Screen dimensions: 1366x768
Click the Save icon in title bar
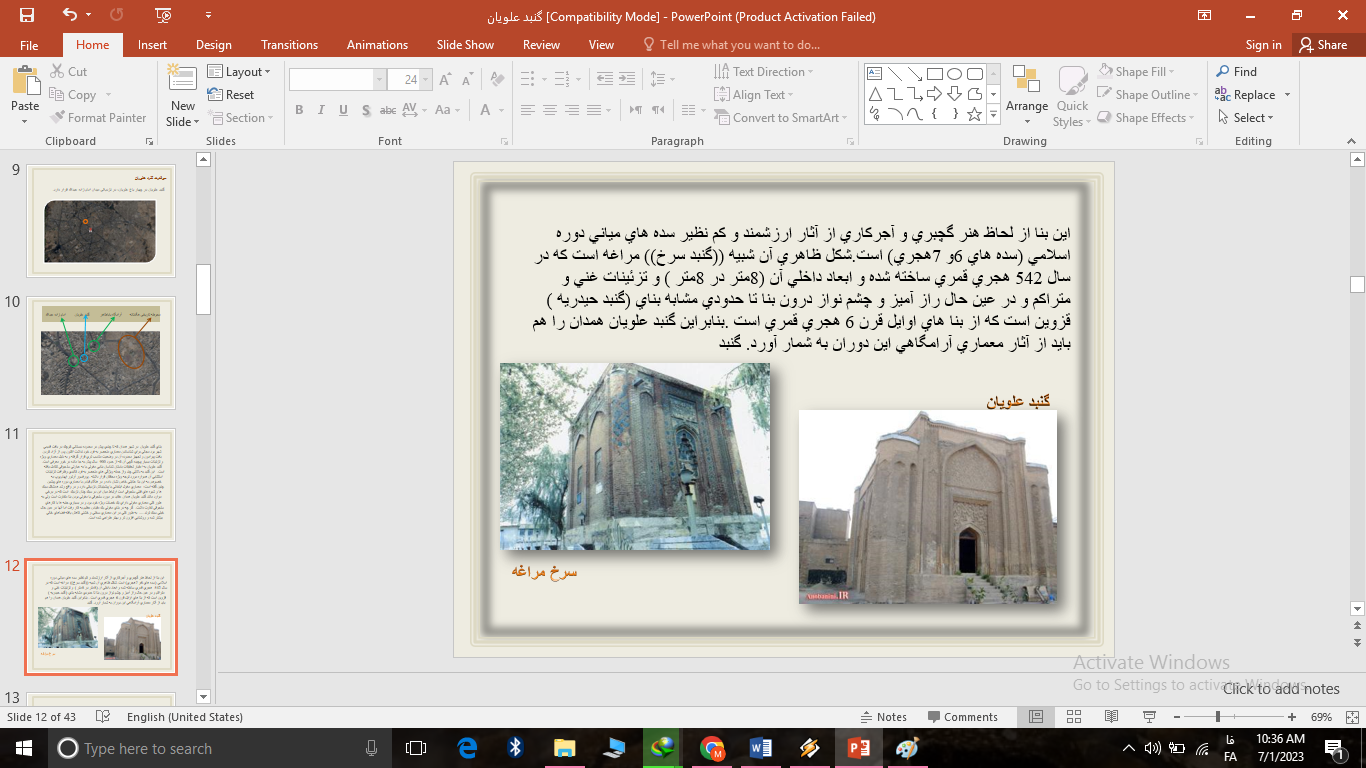(26, 15)
